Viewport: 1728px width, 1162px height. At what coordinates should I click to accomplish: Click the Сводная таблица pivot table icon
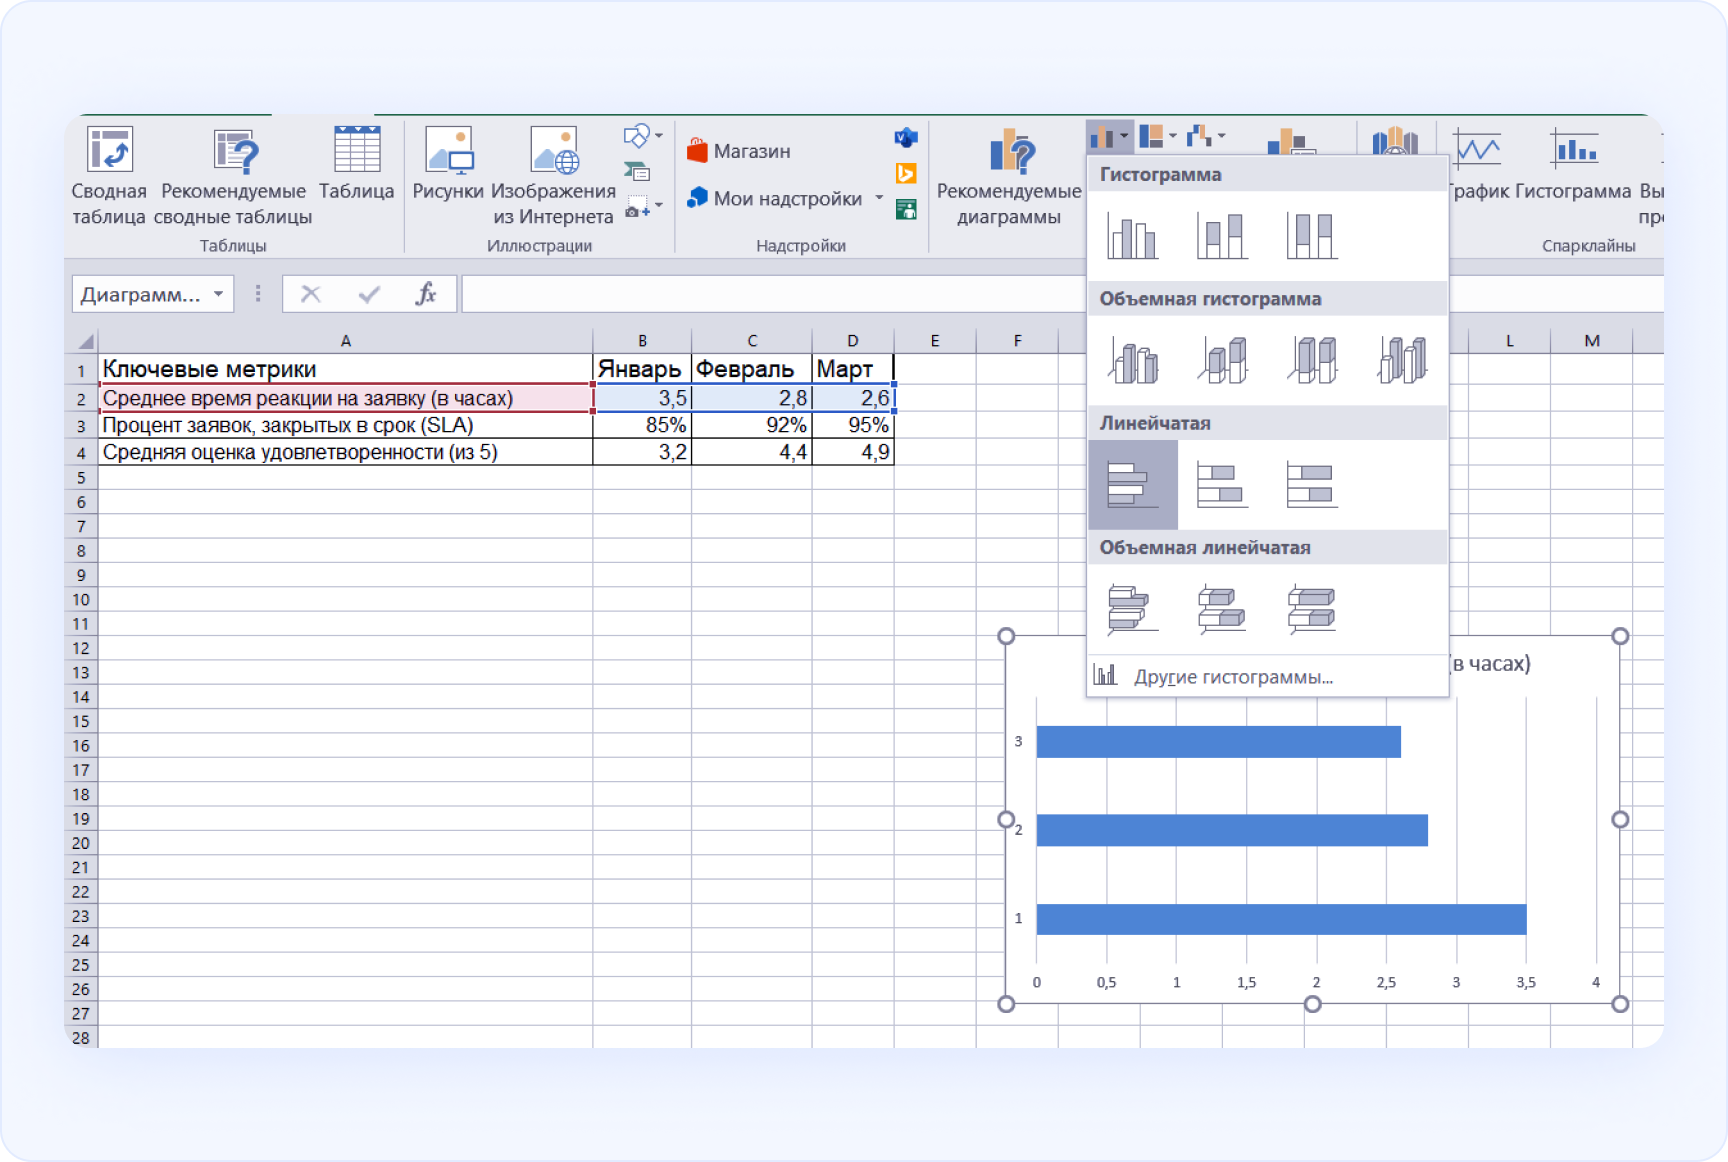109,152
